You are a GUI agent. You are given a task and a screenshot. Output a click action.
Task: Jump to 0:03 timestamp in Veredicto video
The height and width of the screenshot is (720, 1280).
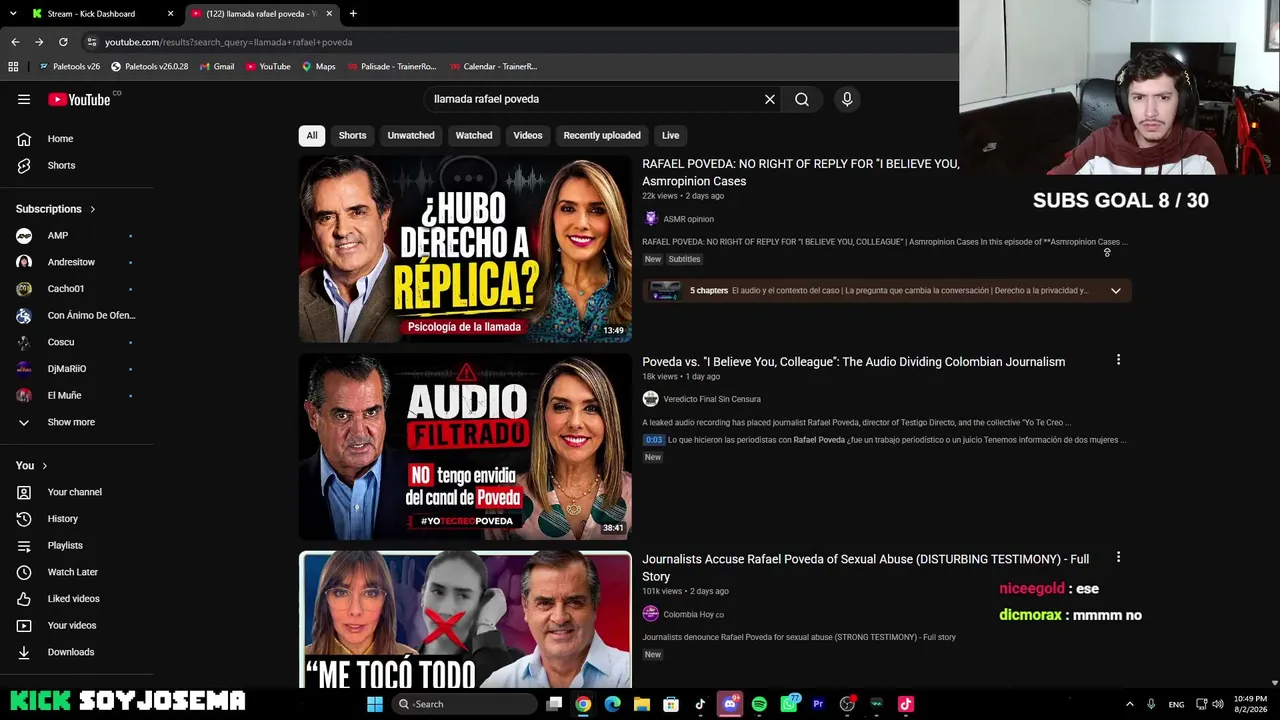[654, 440]
